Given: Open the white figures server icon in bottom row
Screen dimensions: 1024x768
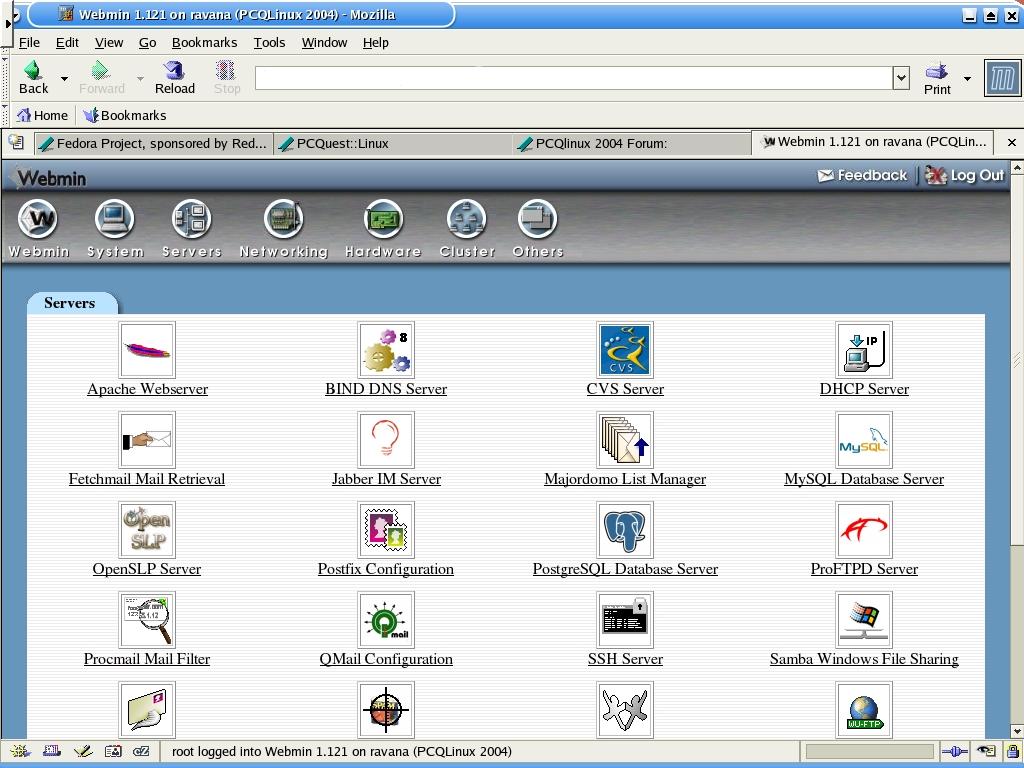Looking at the screenshot, I should pyautogui.click(x=625, y=710).
